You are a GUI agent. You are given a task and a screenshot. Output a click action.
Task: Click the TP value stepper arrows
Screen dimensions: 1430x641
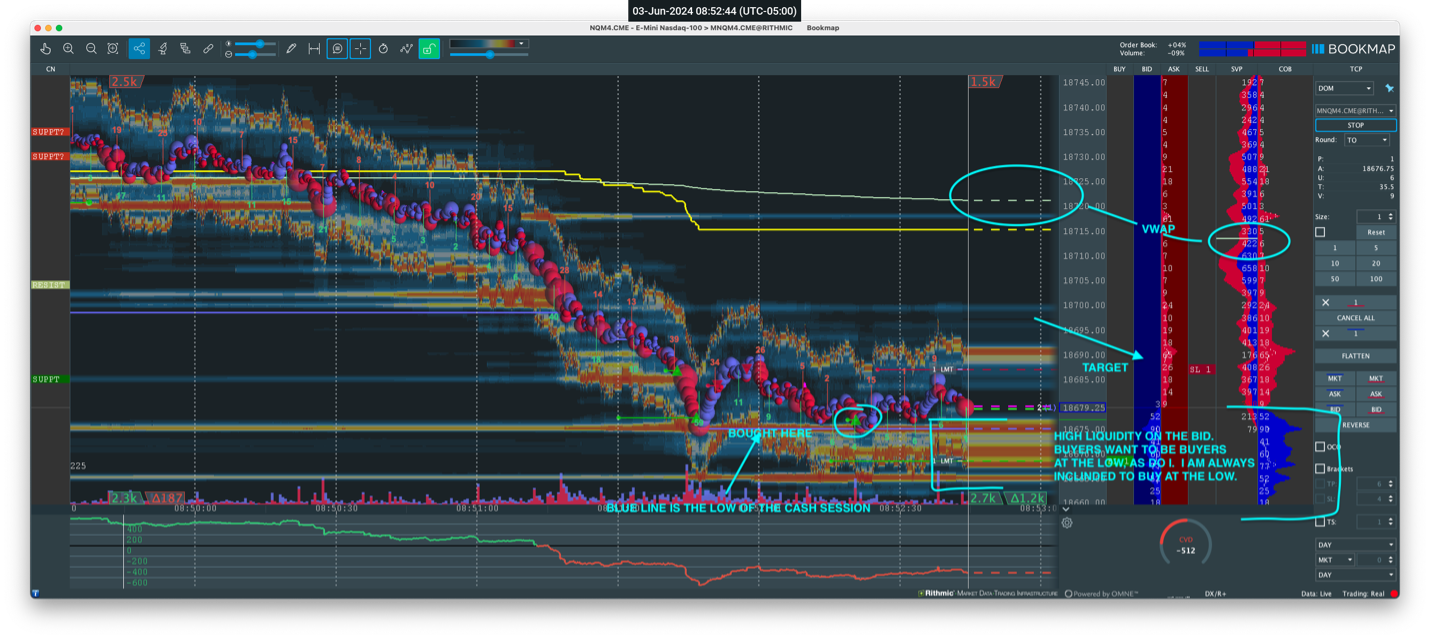(1390, 484)
